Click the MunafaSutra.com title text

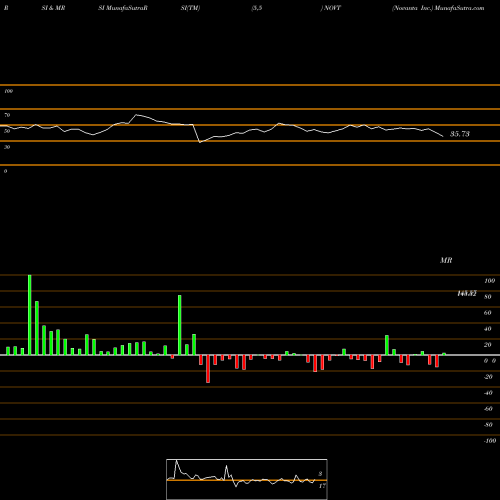(460, 8)
